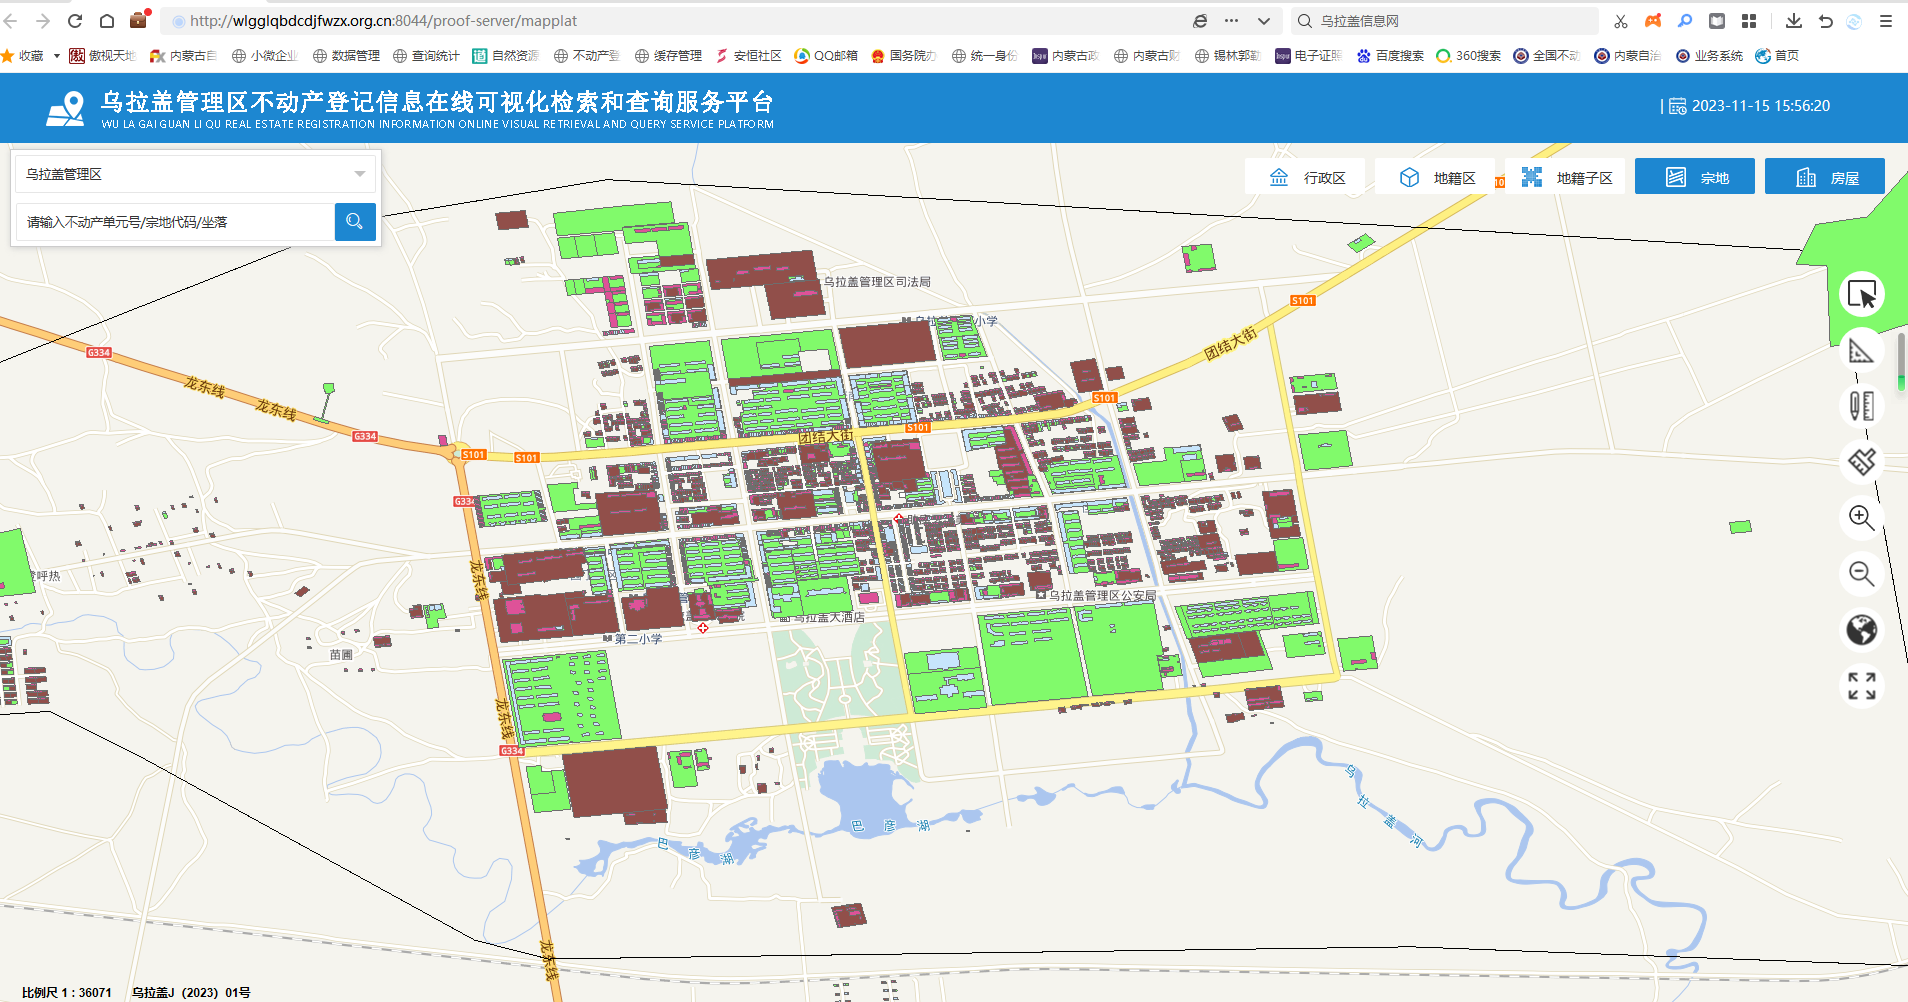The image size is (1908, 1002).
Task: Click the 比例尺 1 : 36071 scale text
Action: pyautogui.click(x=67, y=993)
